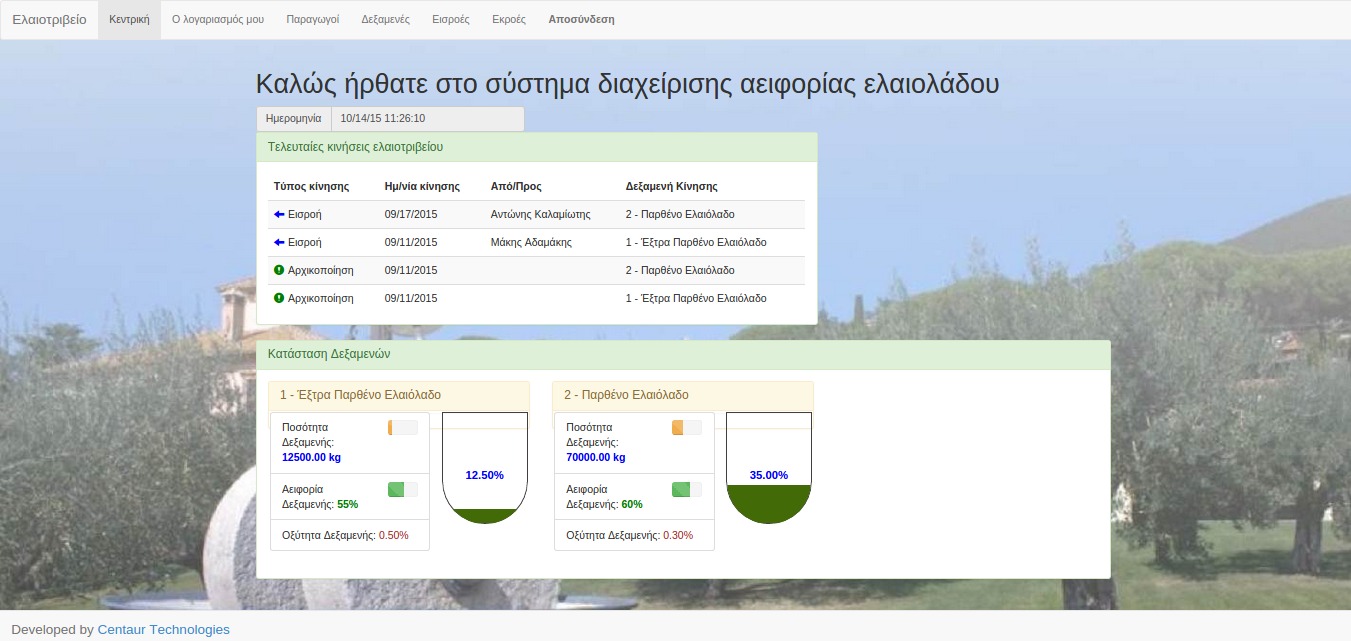The image size is (1351, 641).
Task: Click the blue arrow icon in Μάκης Αδαμάκης row
Action: (279, 242)
